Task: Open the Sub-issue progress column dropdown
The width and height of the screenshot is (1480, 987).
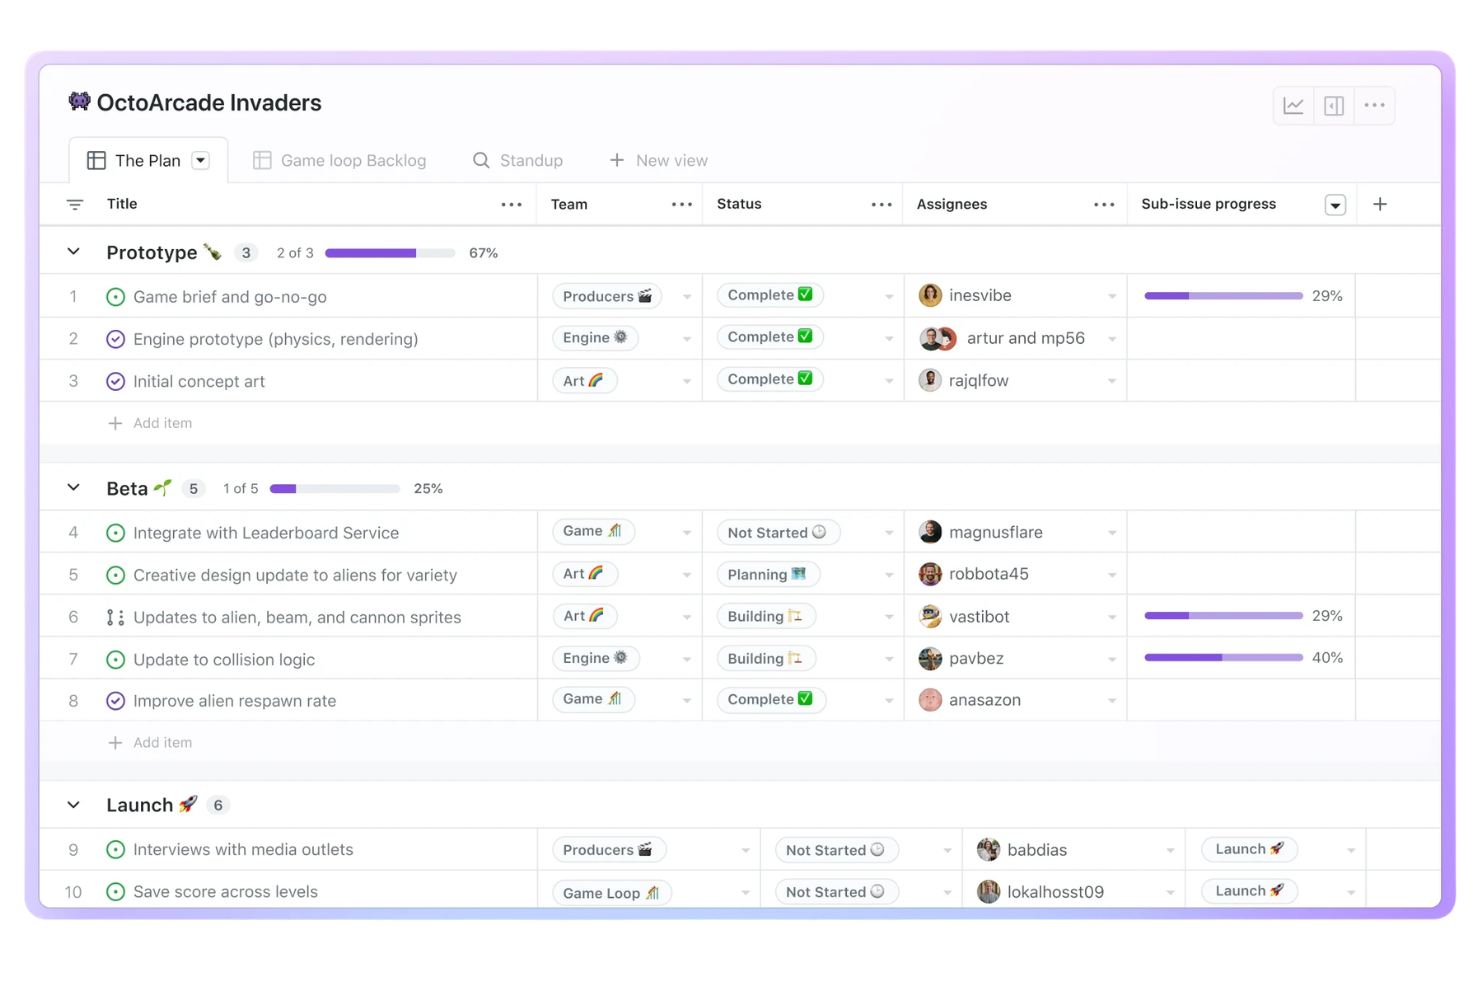Action: 1335,203
